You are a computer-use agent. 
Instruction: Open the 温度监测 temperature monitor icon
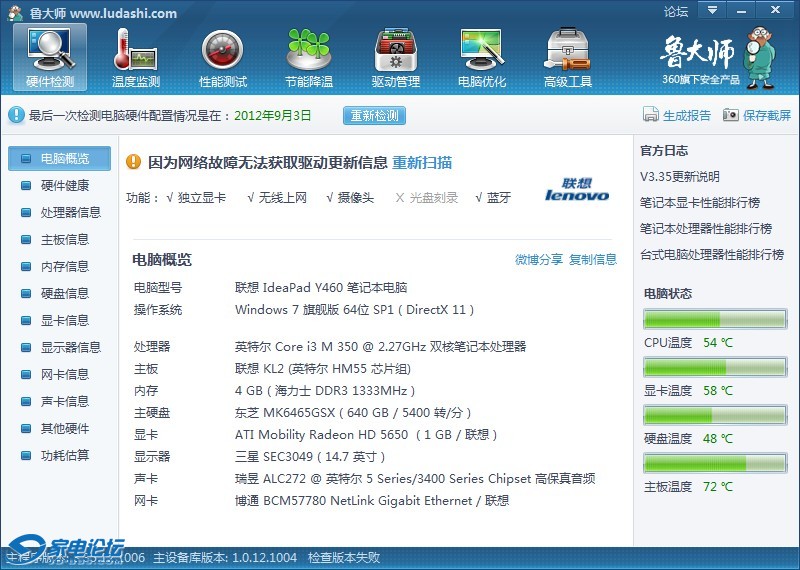coord(136,57)
